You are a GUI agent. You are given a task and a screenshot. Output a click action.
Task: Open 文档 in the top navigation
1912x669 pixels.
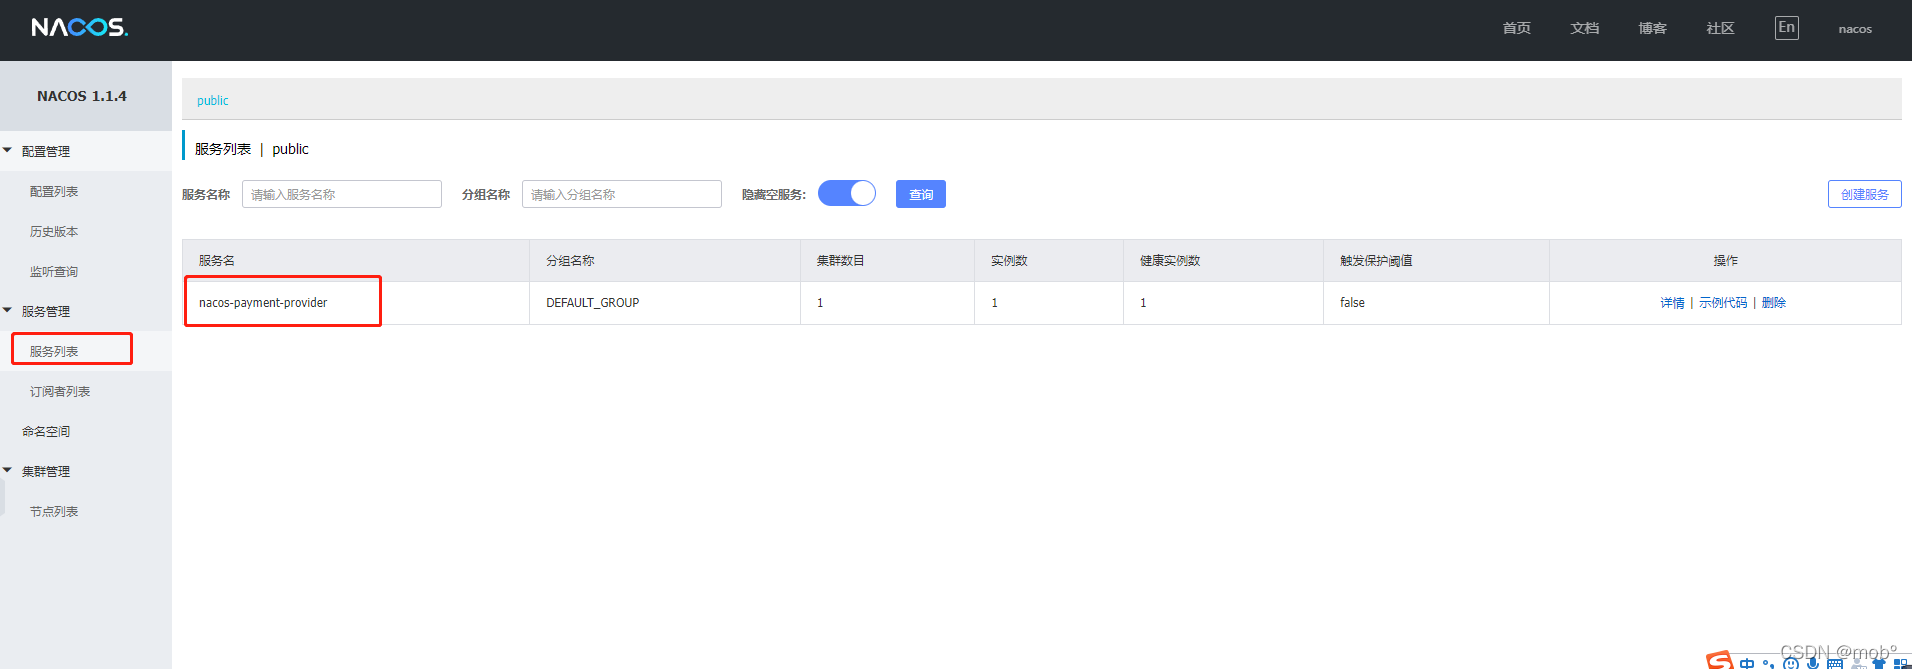[1584, 28]
